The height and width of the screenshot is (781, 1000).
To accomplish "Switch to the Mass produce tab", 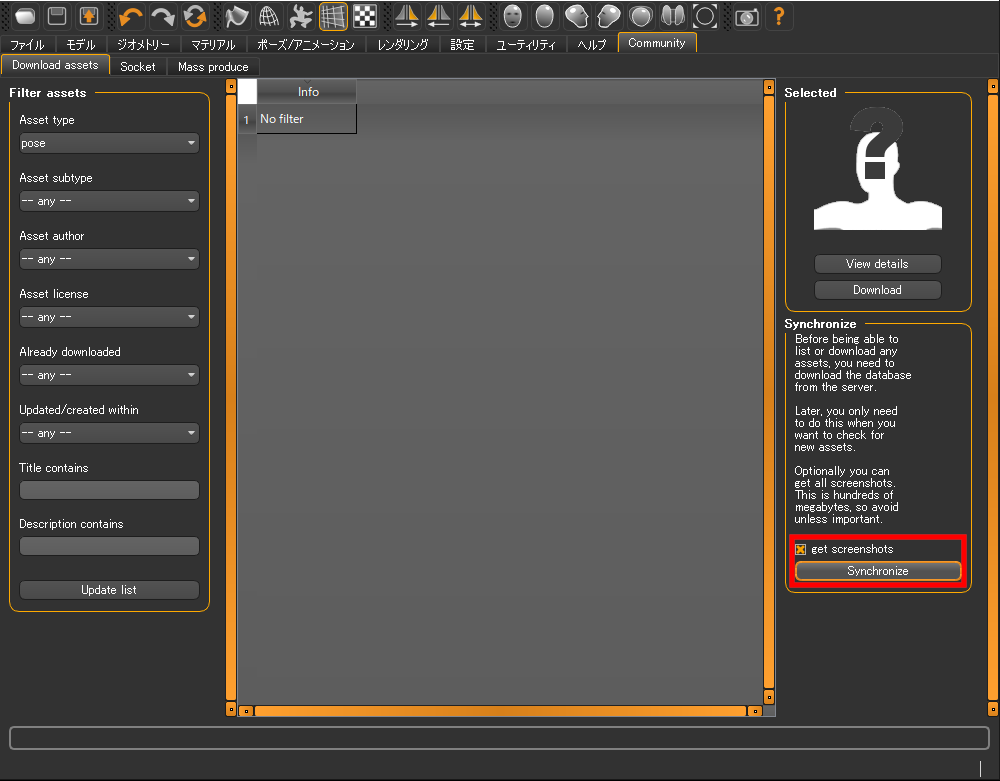I will click(x=212, y=66).
